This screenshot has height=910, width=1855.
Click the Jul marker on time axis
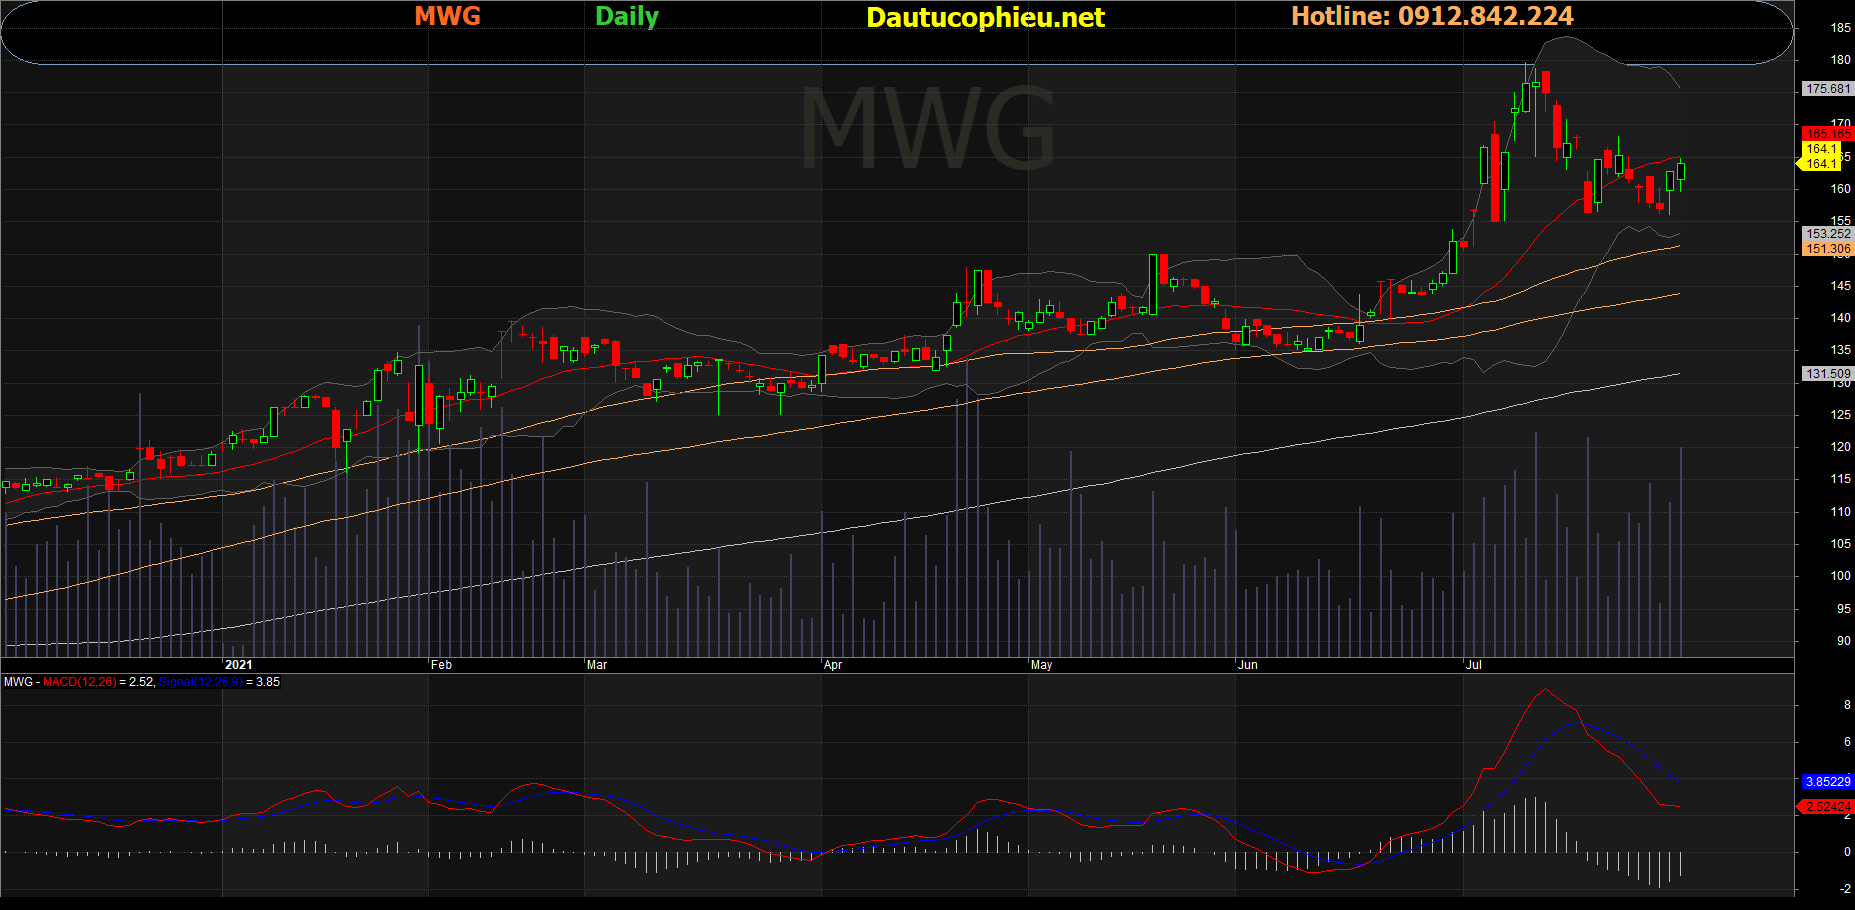click(x=1473, y=665)
